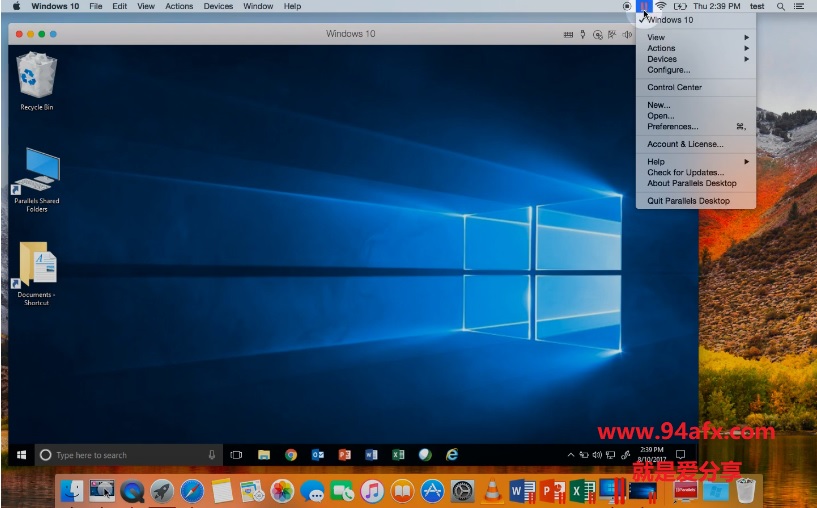Click the microphone in the search box
This screenshot has width=817, height=508.
(x=212, y=455)
